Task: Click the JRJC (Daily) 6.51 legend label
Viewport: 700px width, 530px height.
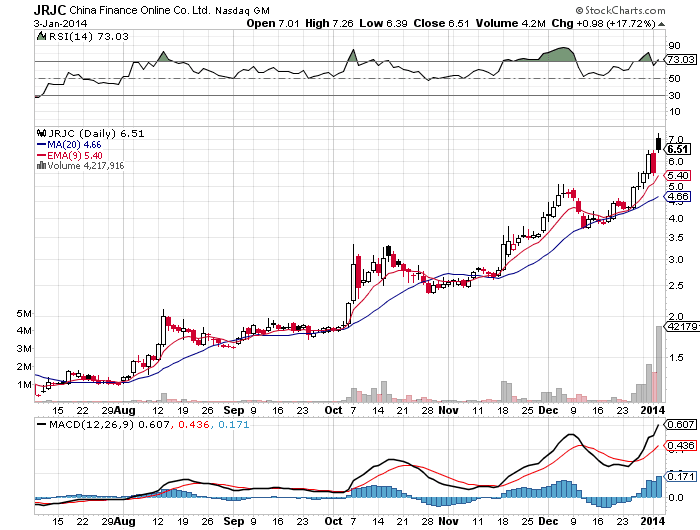Action: [x=96, y=133]
